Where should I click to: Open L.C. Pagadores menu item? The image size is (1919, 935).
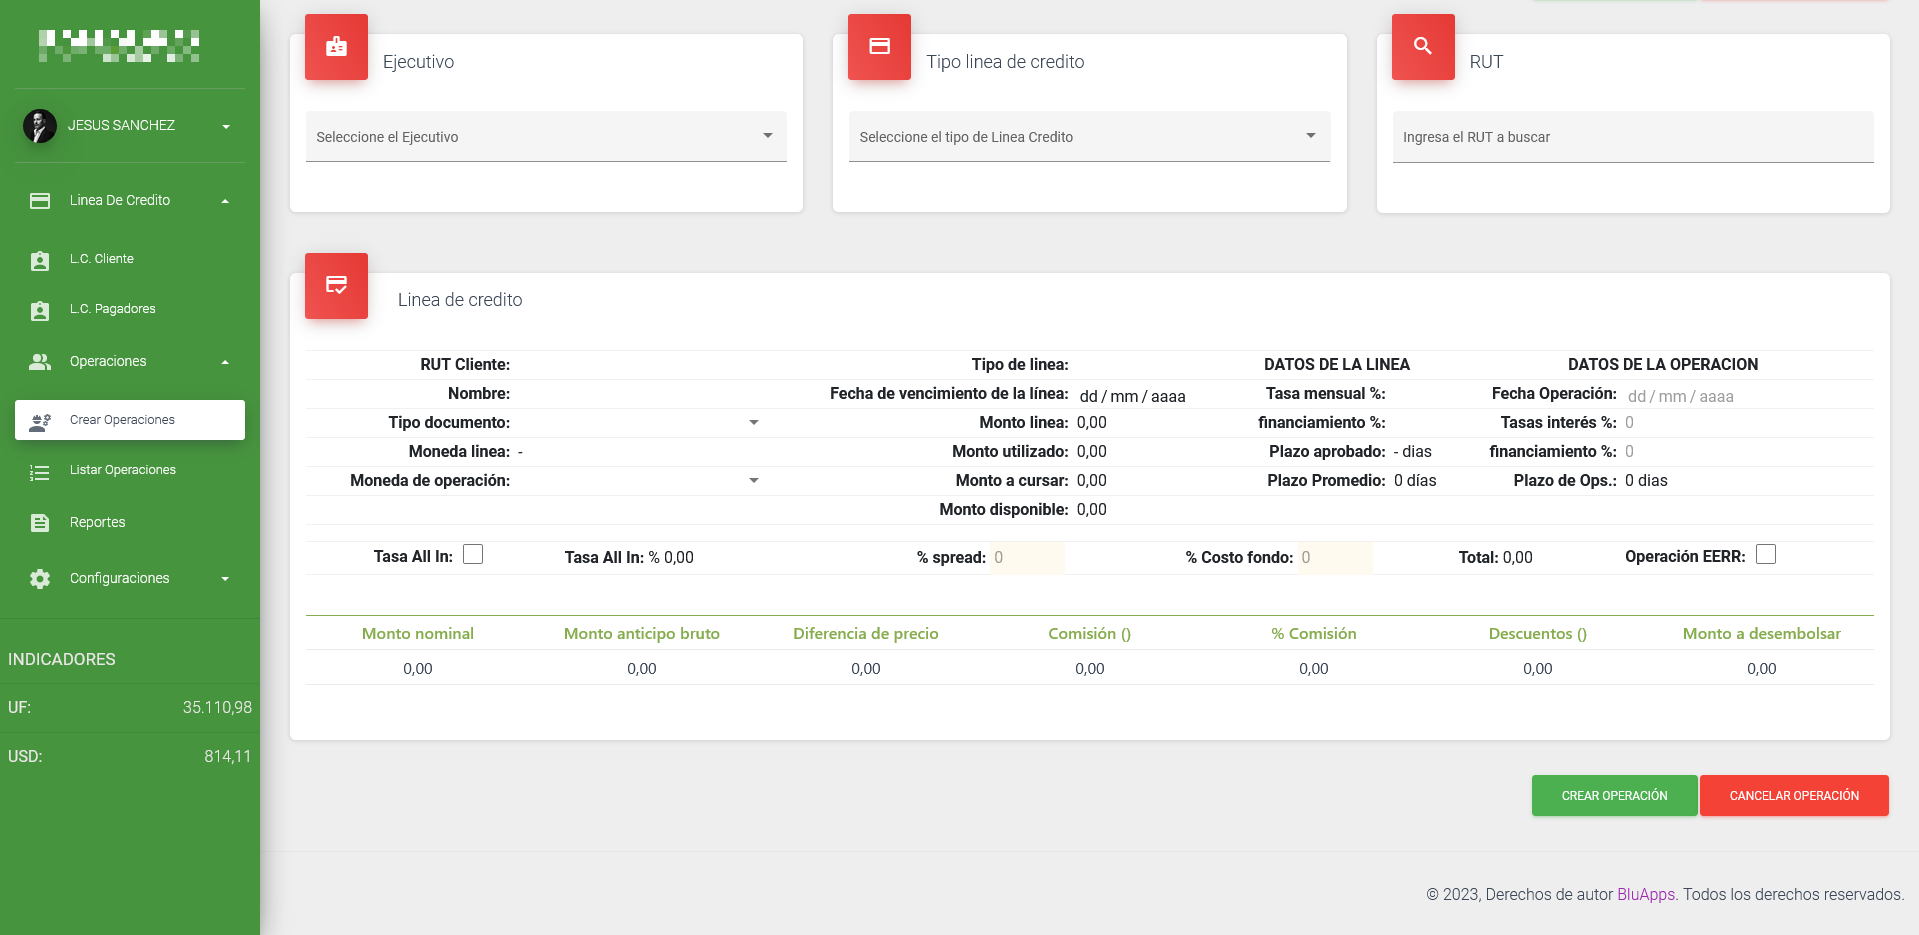pos(112,309)
